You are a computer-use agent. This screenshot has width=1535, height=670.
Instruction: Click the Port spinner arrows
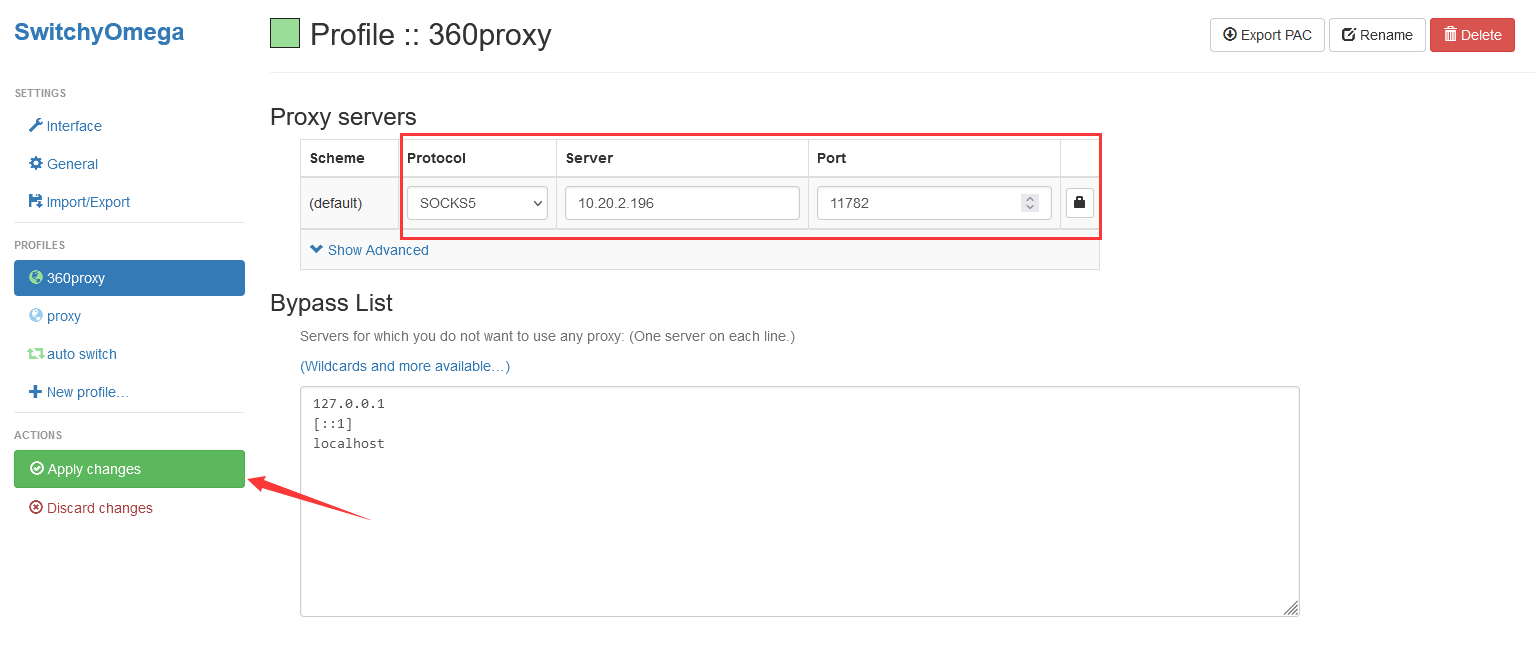pos(1030,203)
